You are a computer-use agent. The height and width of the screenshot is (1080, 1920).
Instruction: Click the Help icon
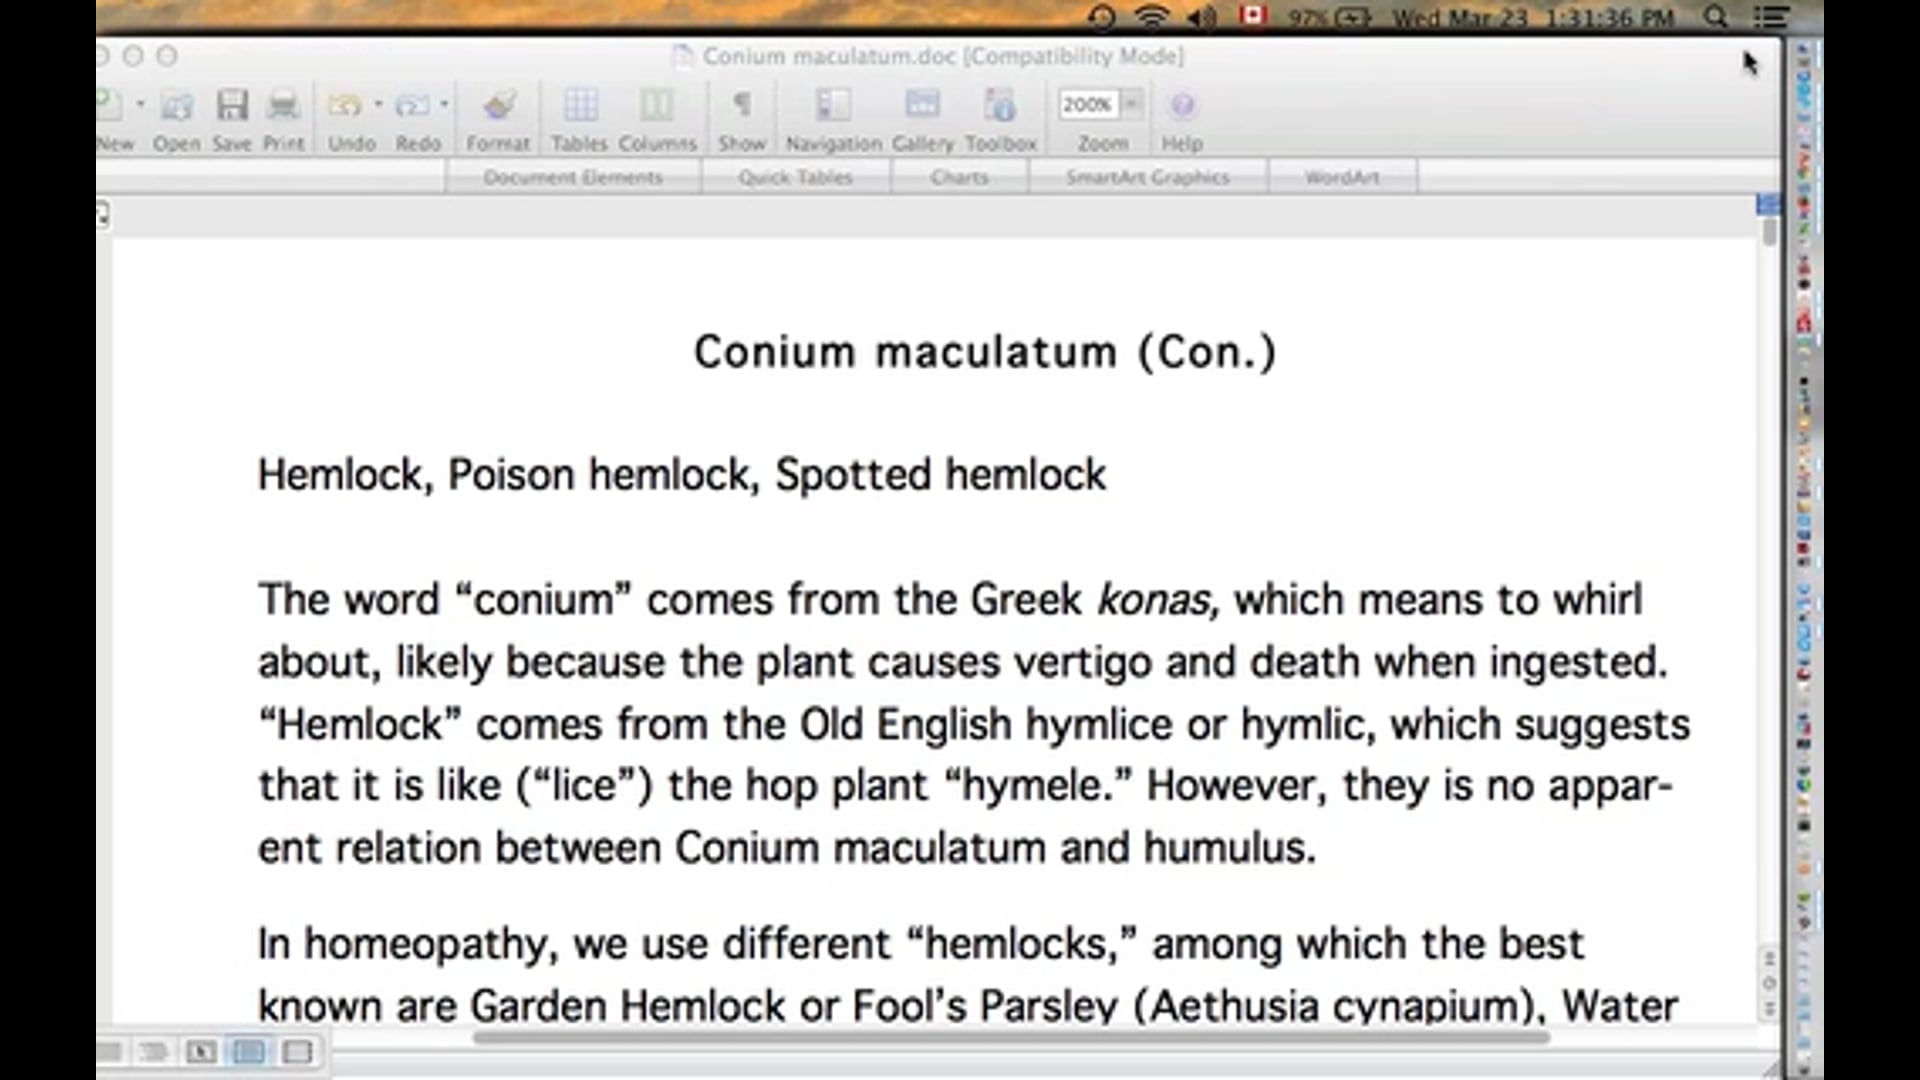tap(1181, 107)
